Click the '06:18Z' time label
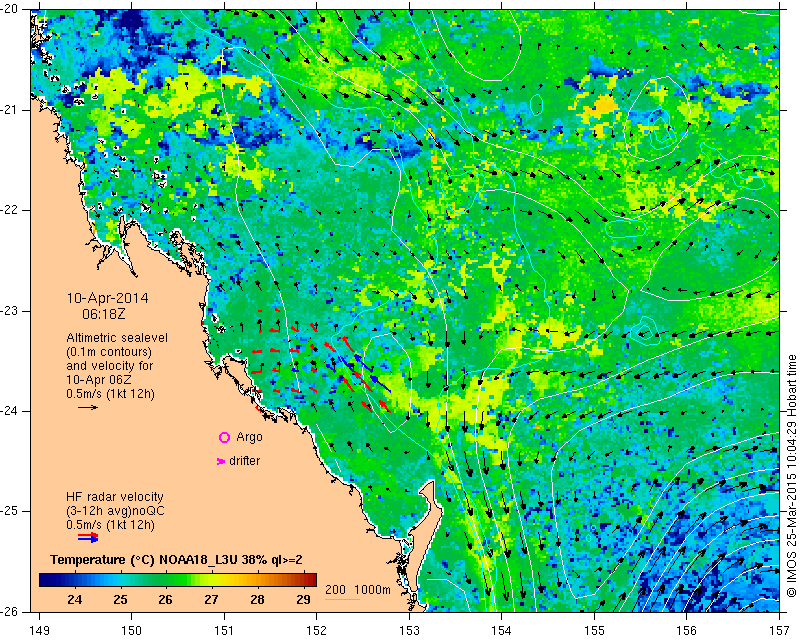Viewport: 800px width, 640px height. 104,314
